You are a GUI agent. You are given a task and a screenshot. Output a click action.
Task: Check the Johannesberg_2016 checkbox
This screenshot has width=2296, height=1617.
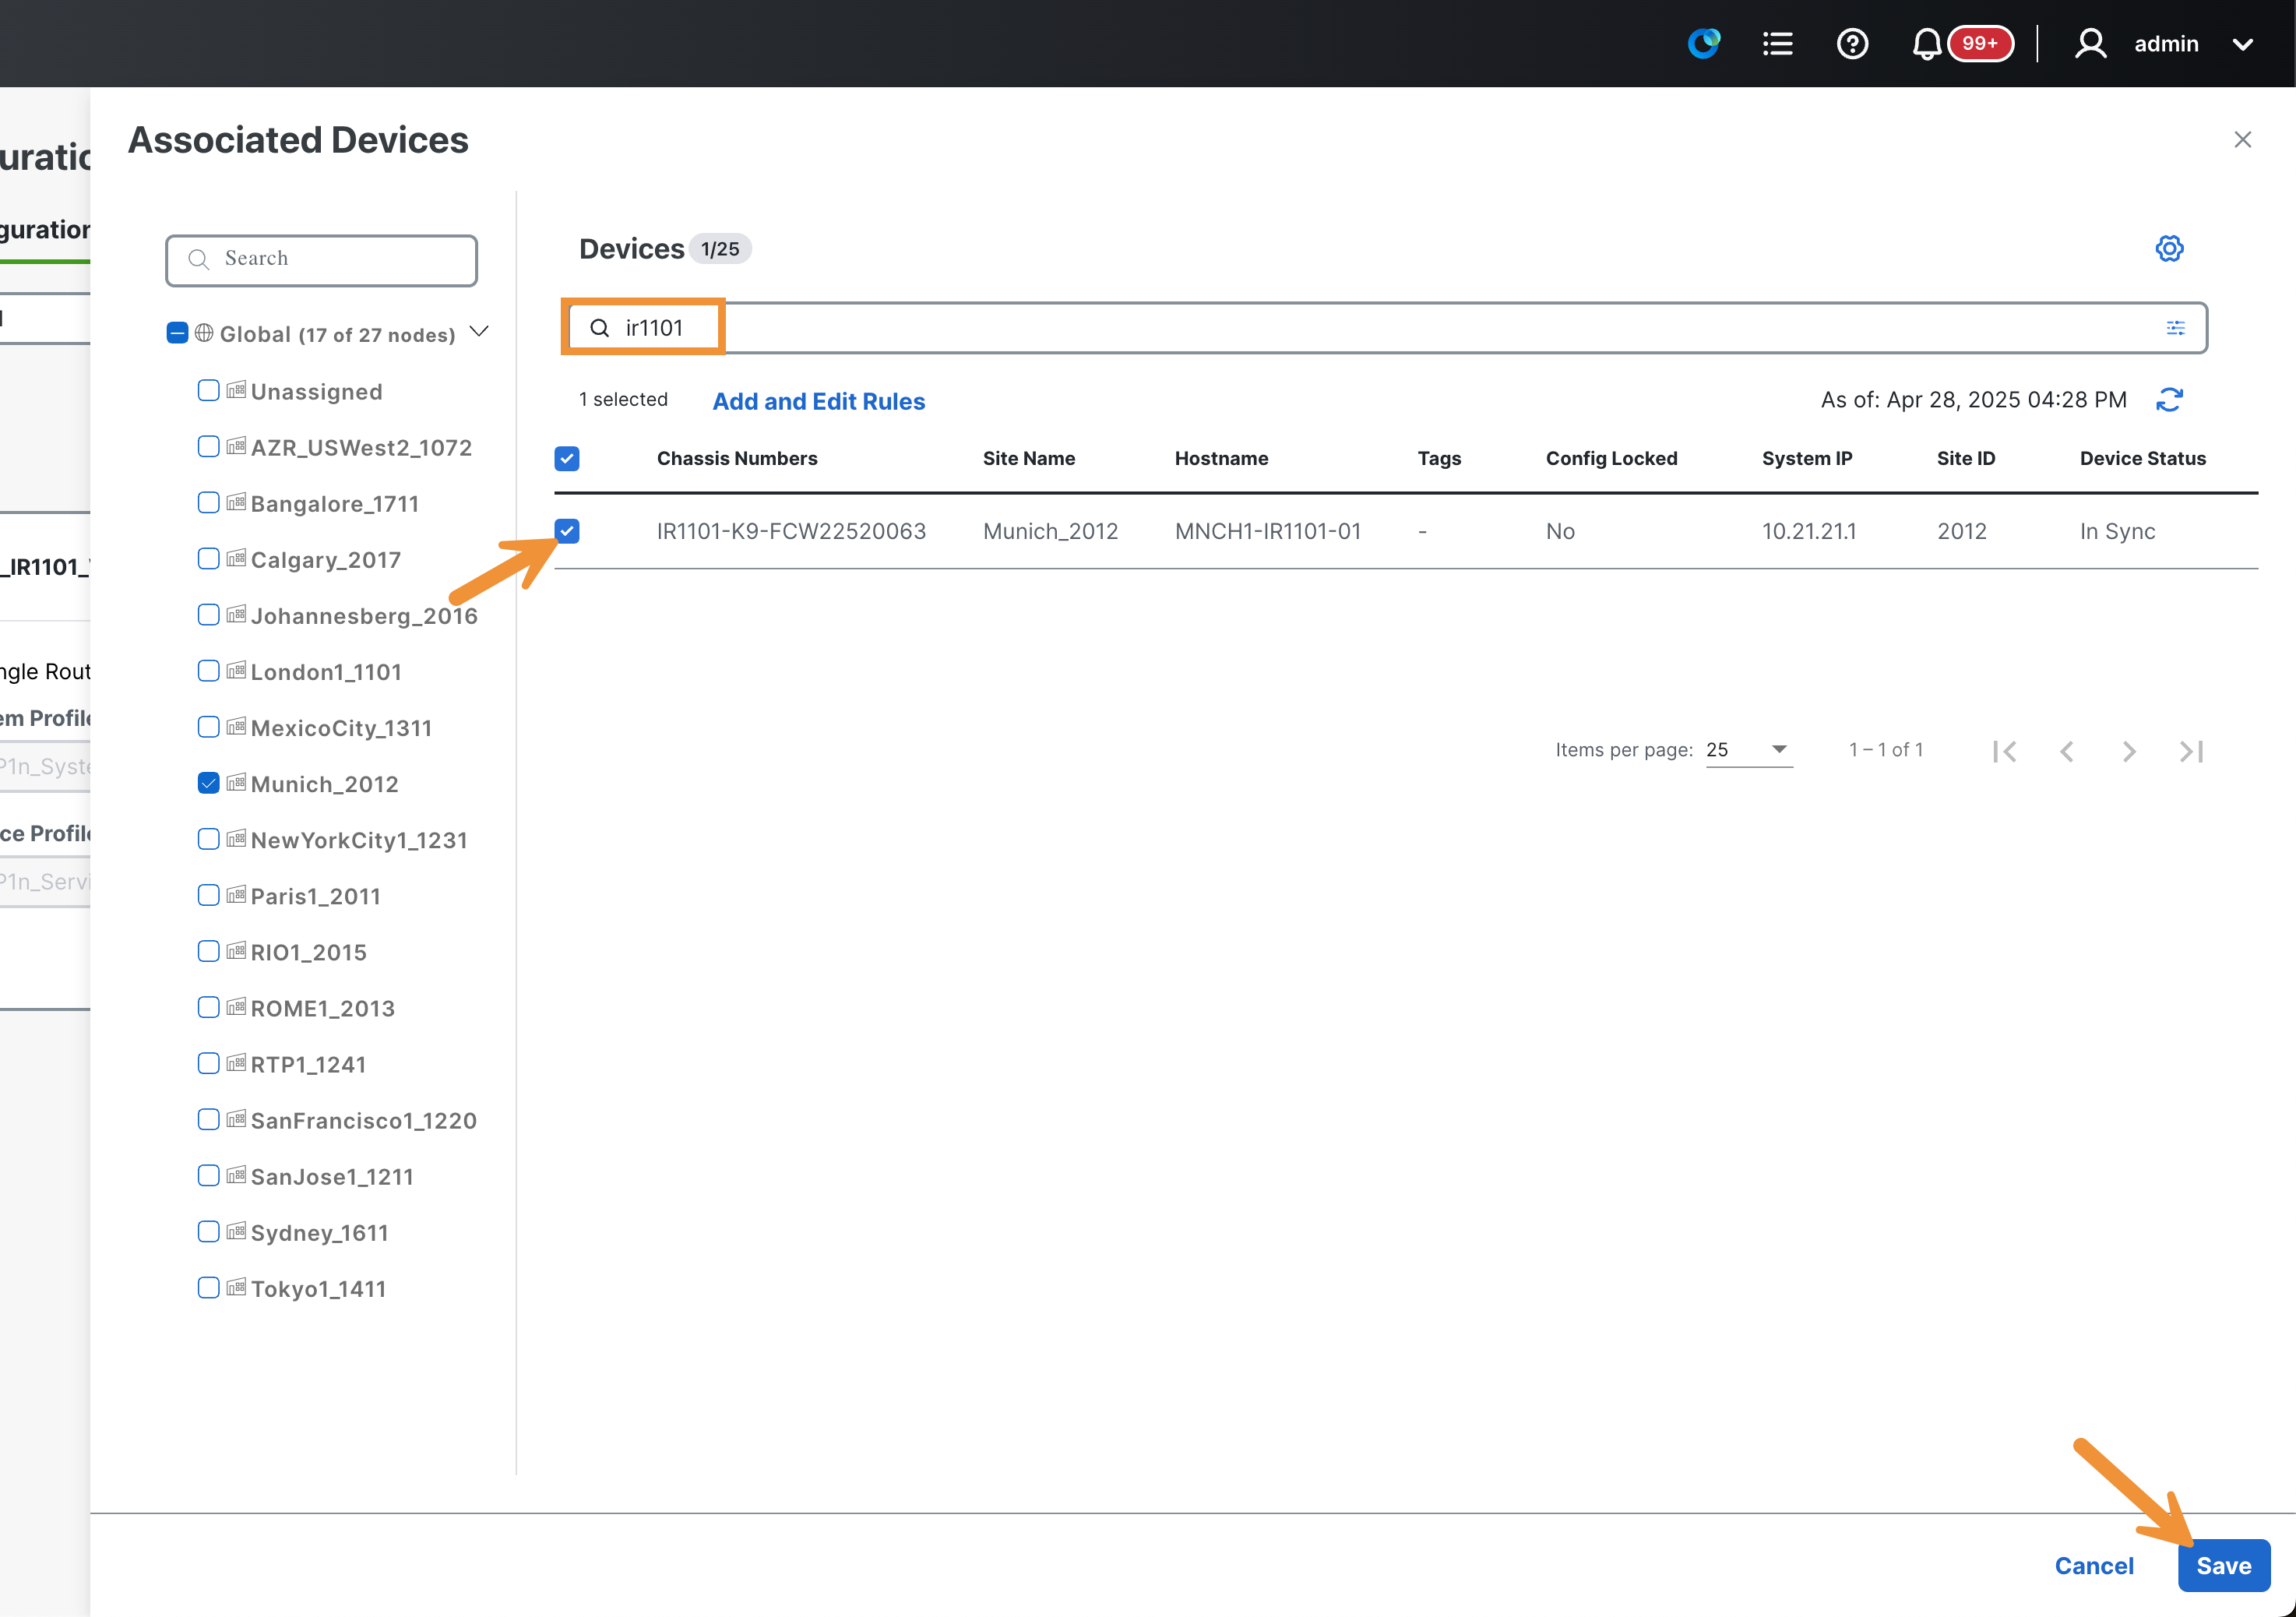208,614
